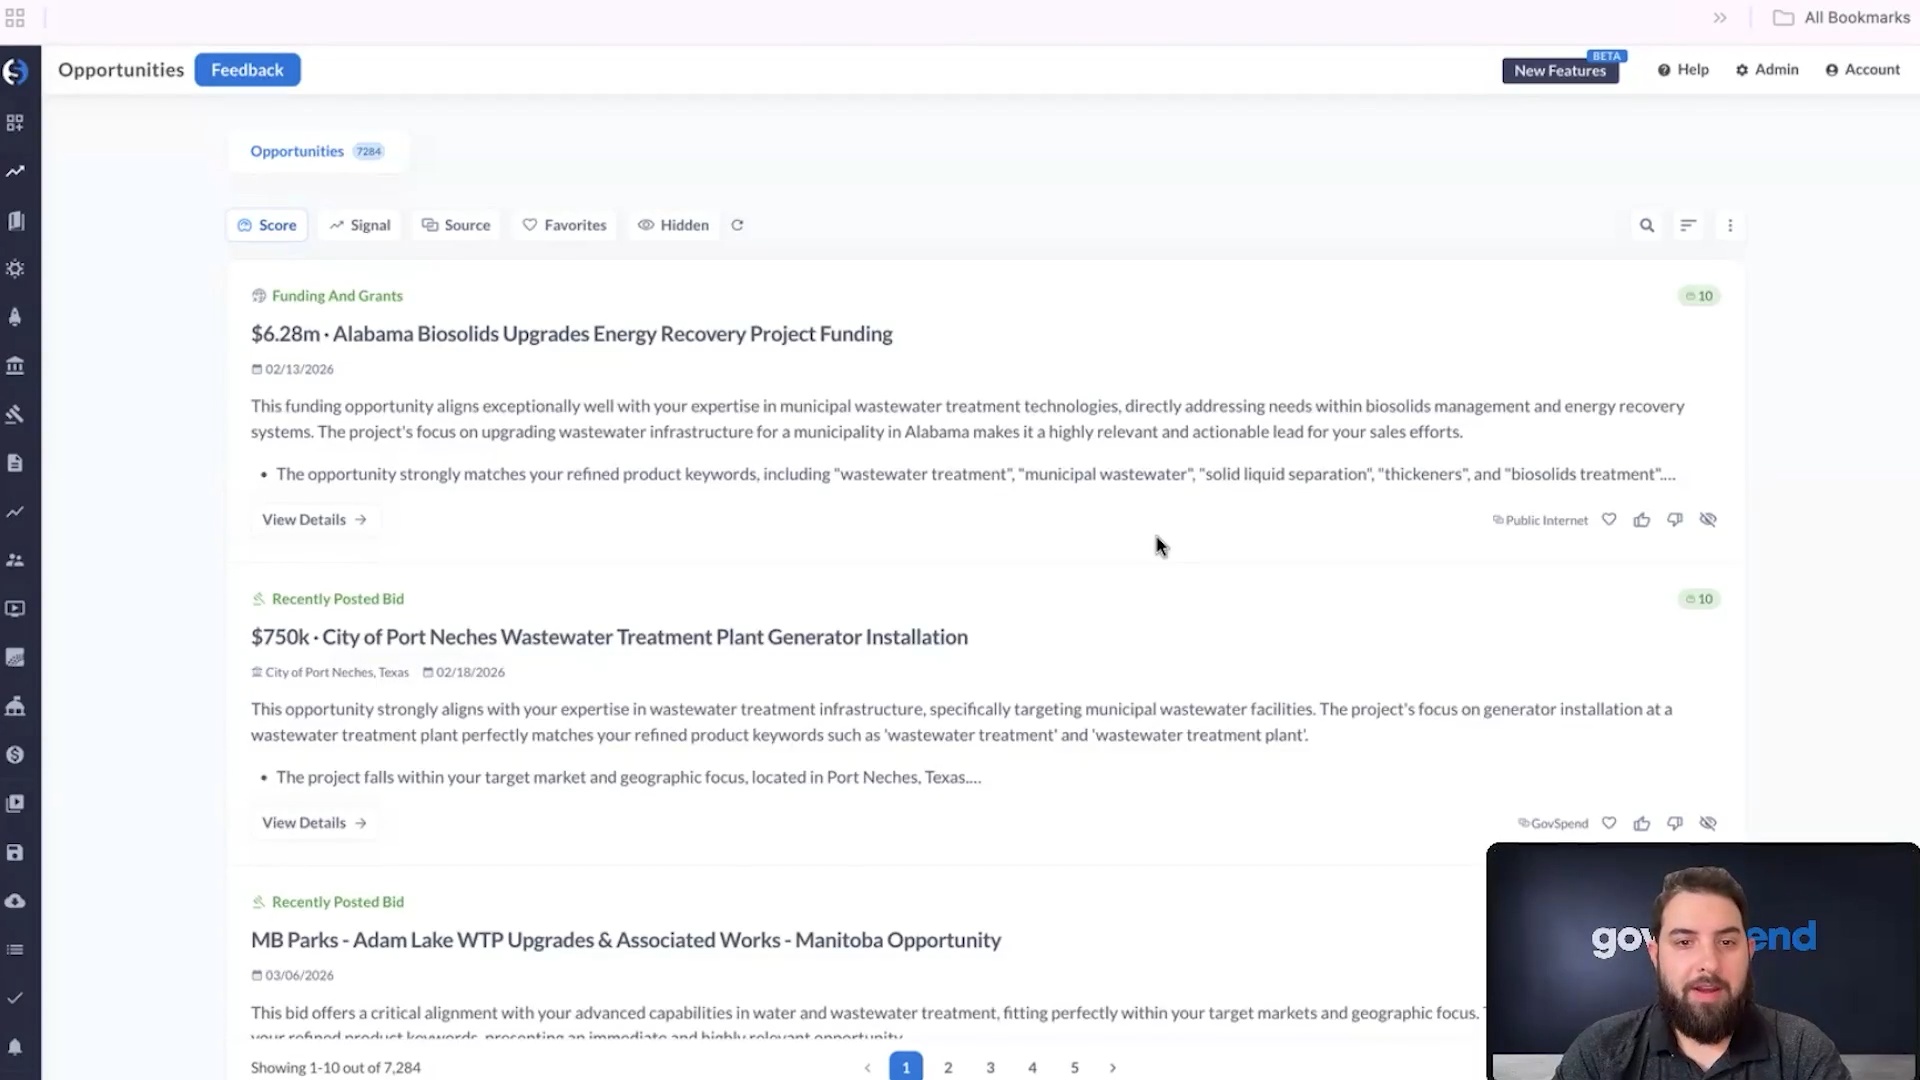Screen dimensions: 1920x1080
Task: Click the bell notifications icon in sidebar
Action: tap(15, 1045)
